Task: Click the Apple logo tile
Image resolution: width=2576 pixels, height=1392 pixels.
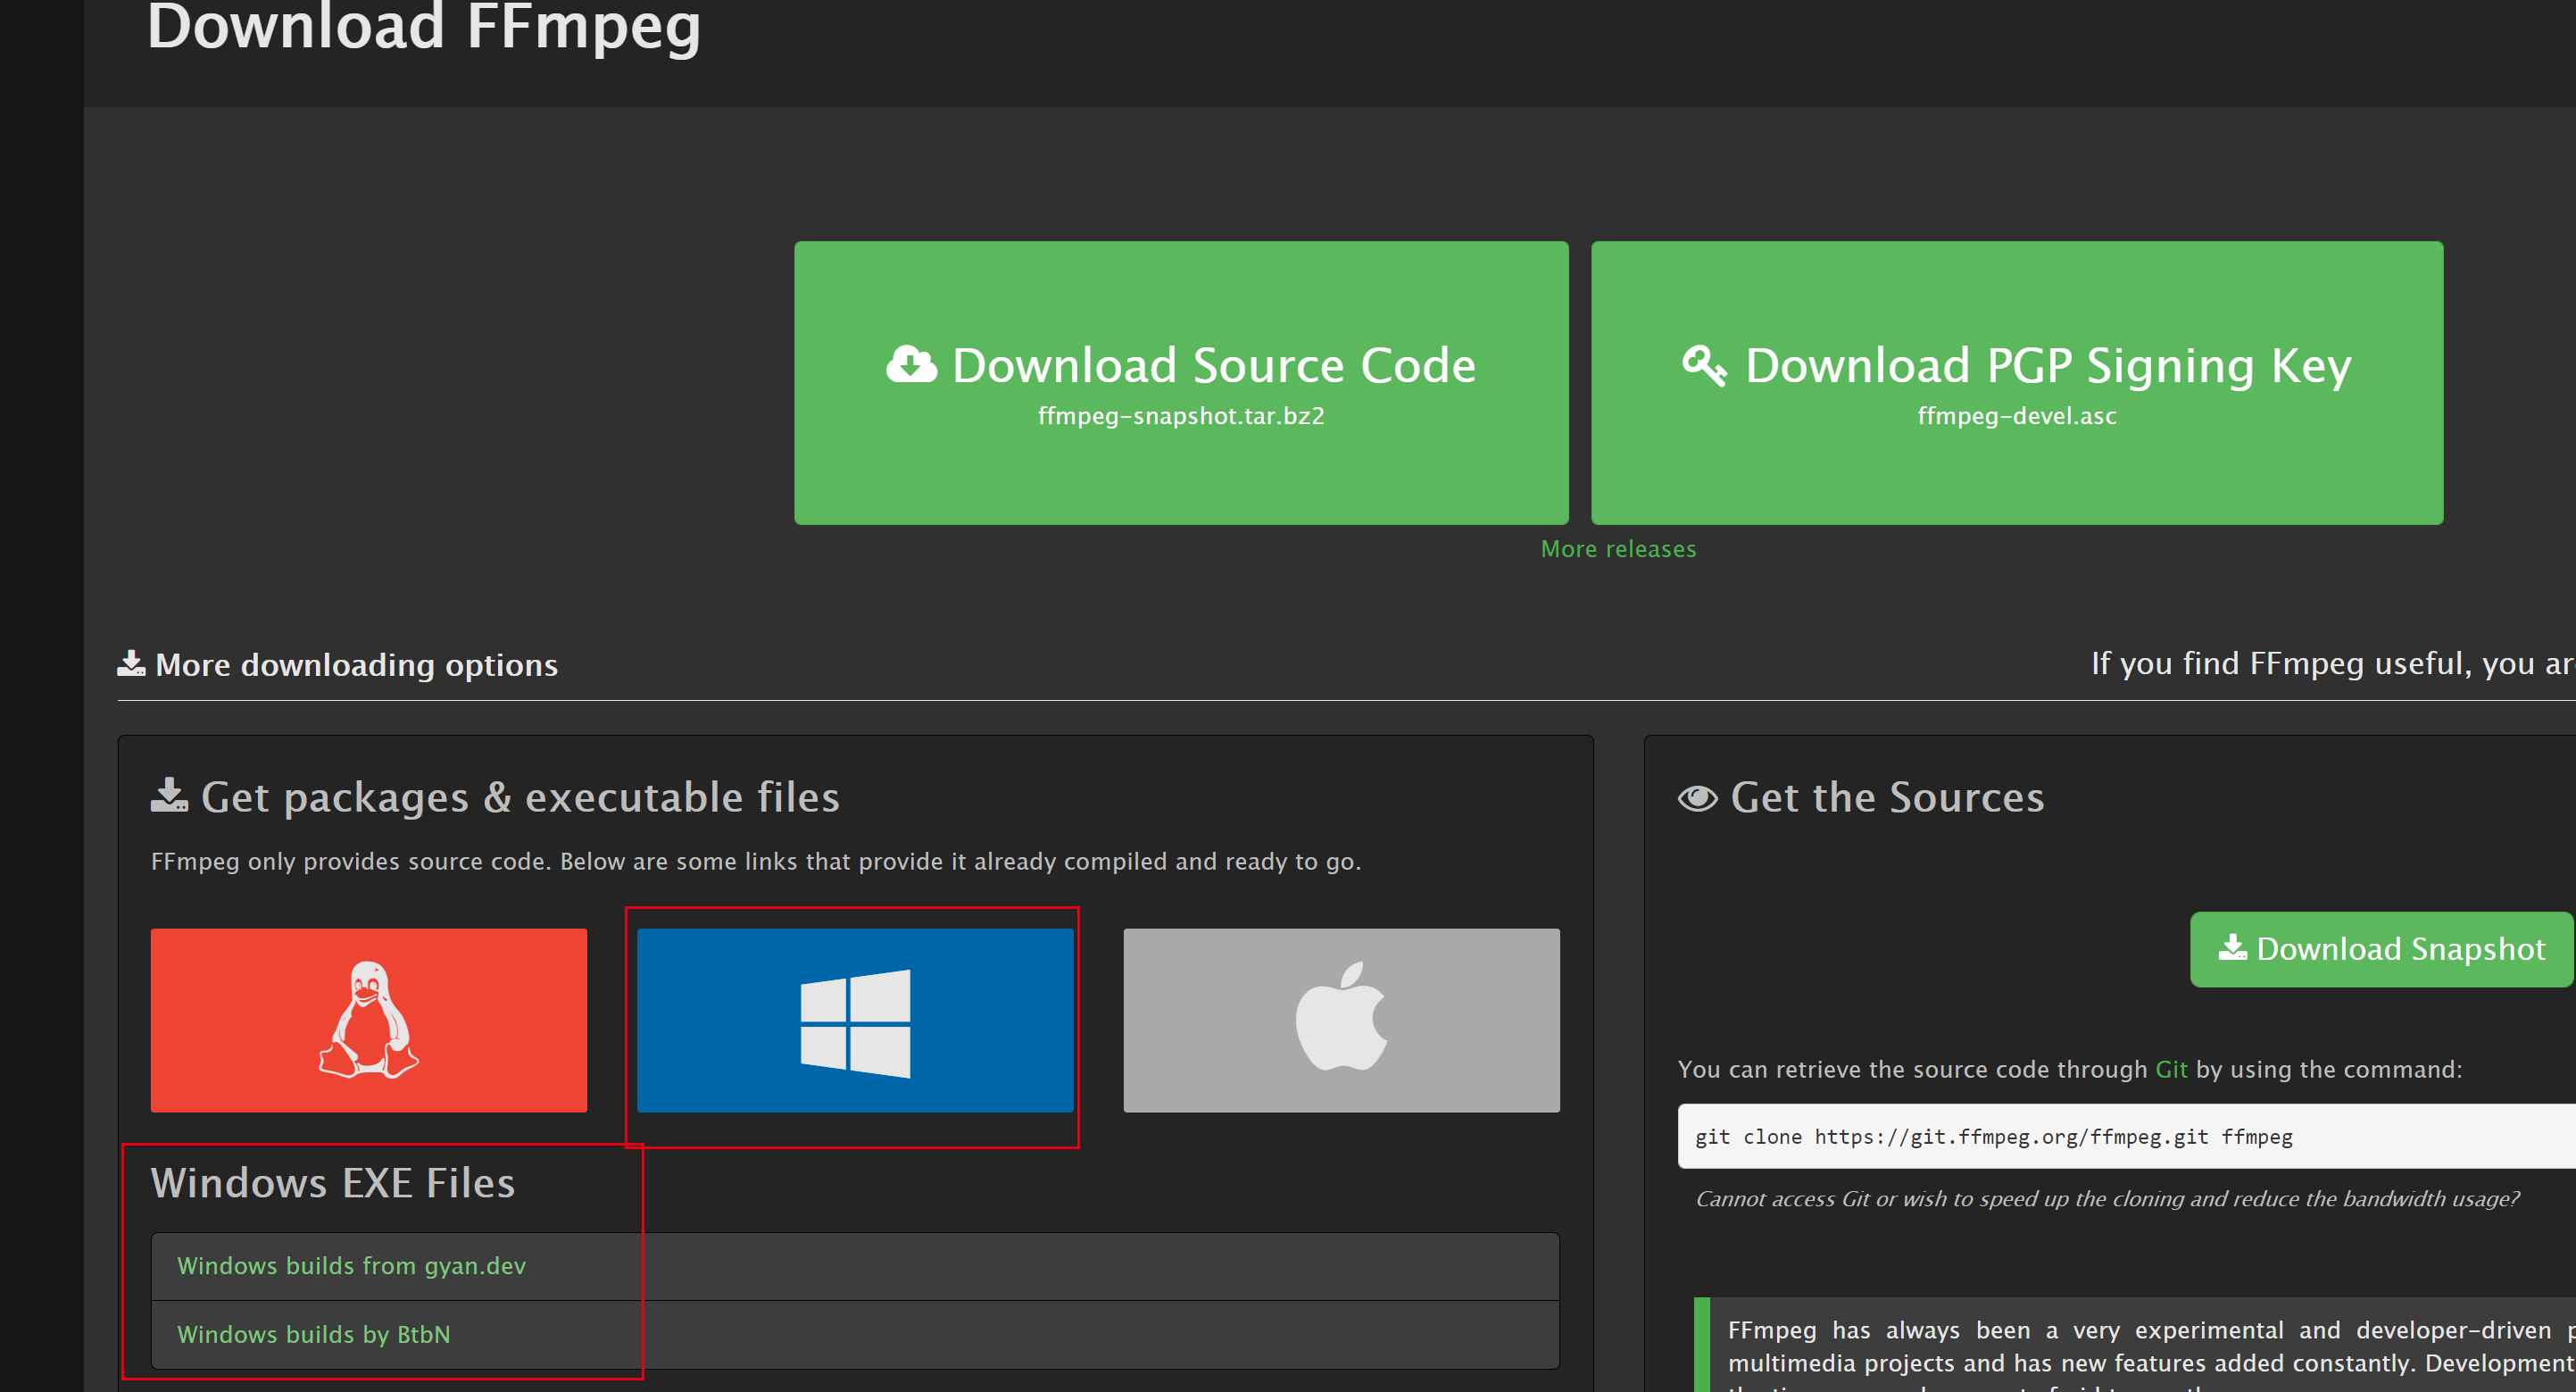Action: pos(1341,1019)
